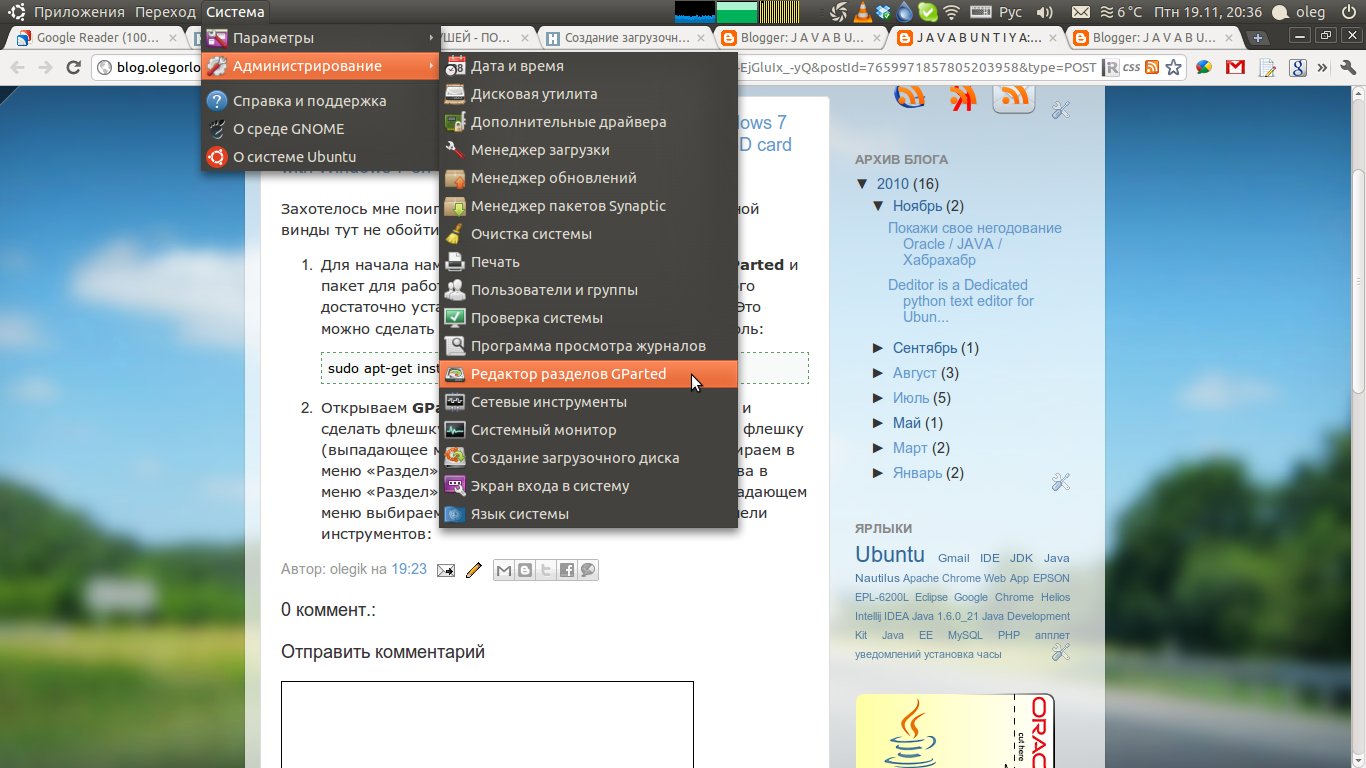Click the Google 'g' extension icon

point(1297,68)
